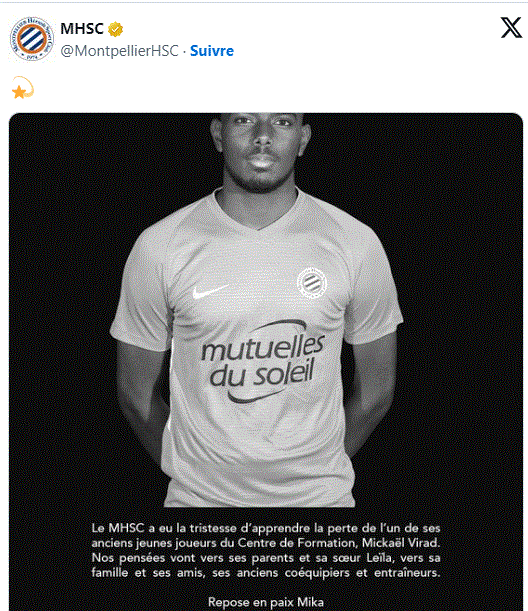
Task: Click the player's face in the photo
Action: click(x=261, y=148)
